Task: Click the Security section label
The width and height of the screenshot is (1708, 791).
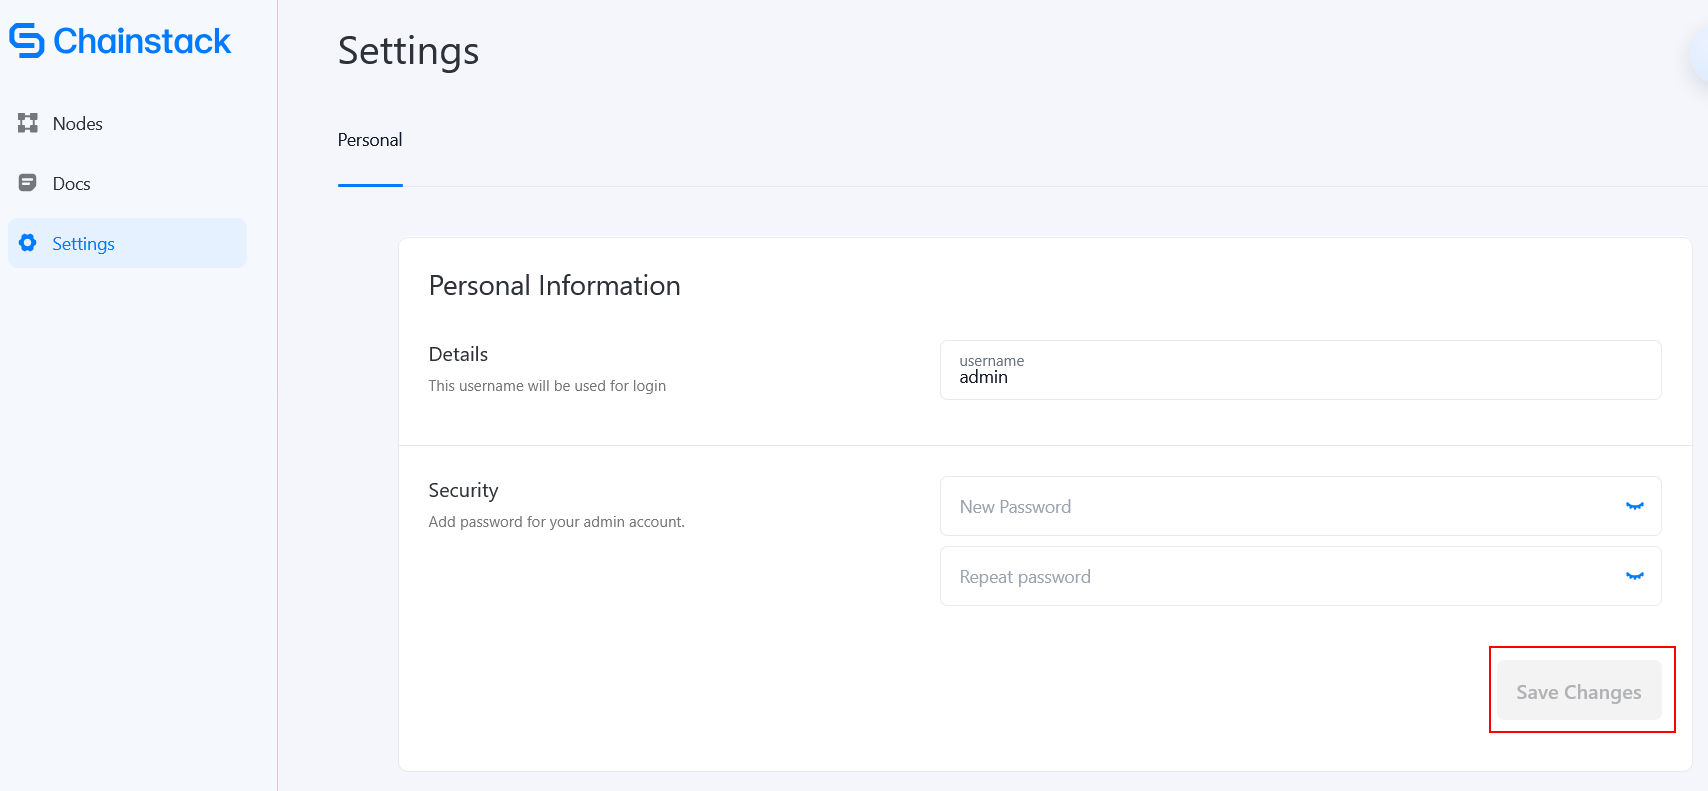Action: pos(463,491)
